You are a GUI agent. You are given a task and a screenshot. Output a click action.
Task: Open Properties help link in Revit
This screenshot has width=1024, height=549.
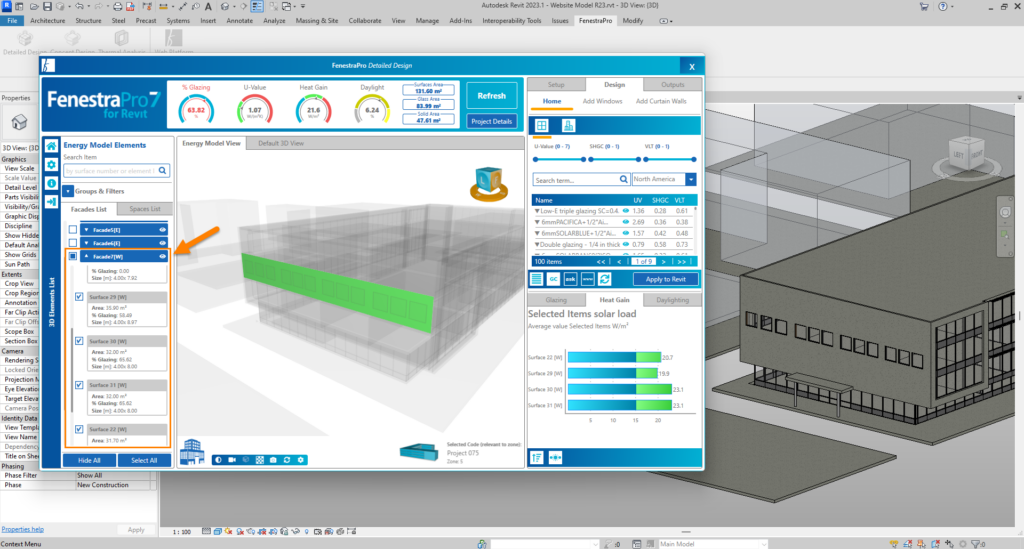click(22, 529)
